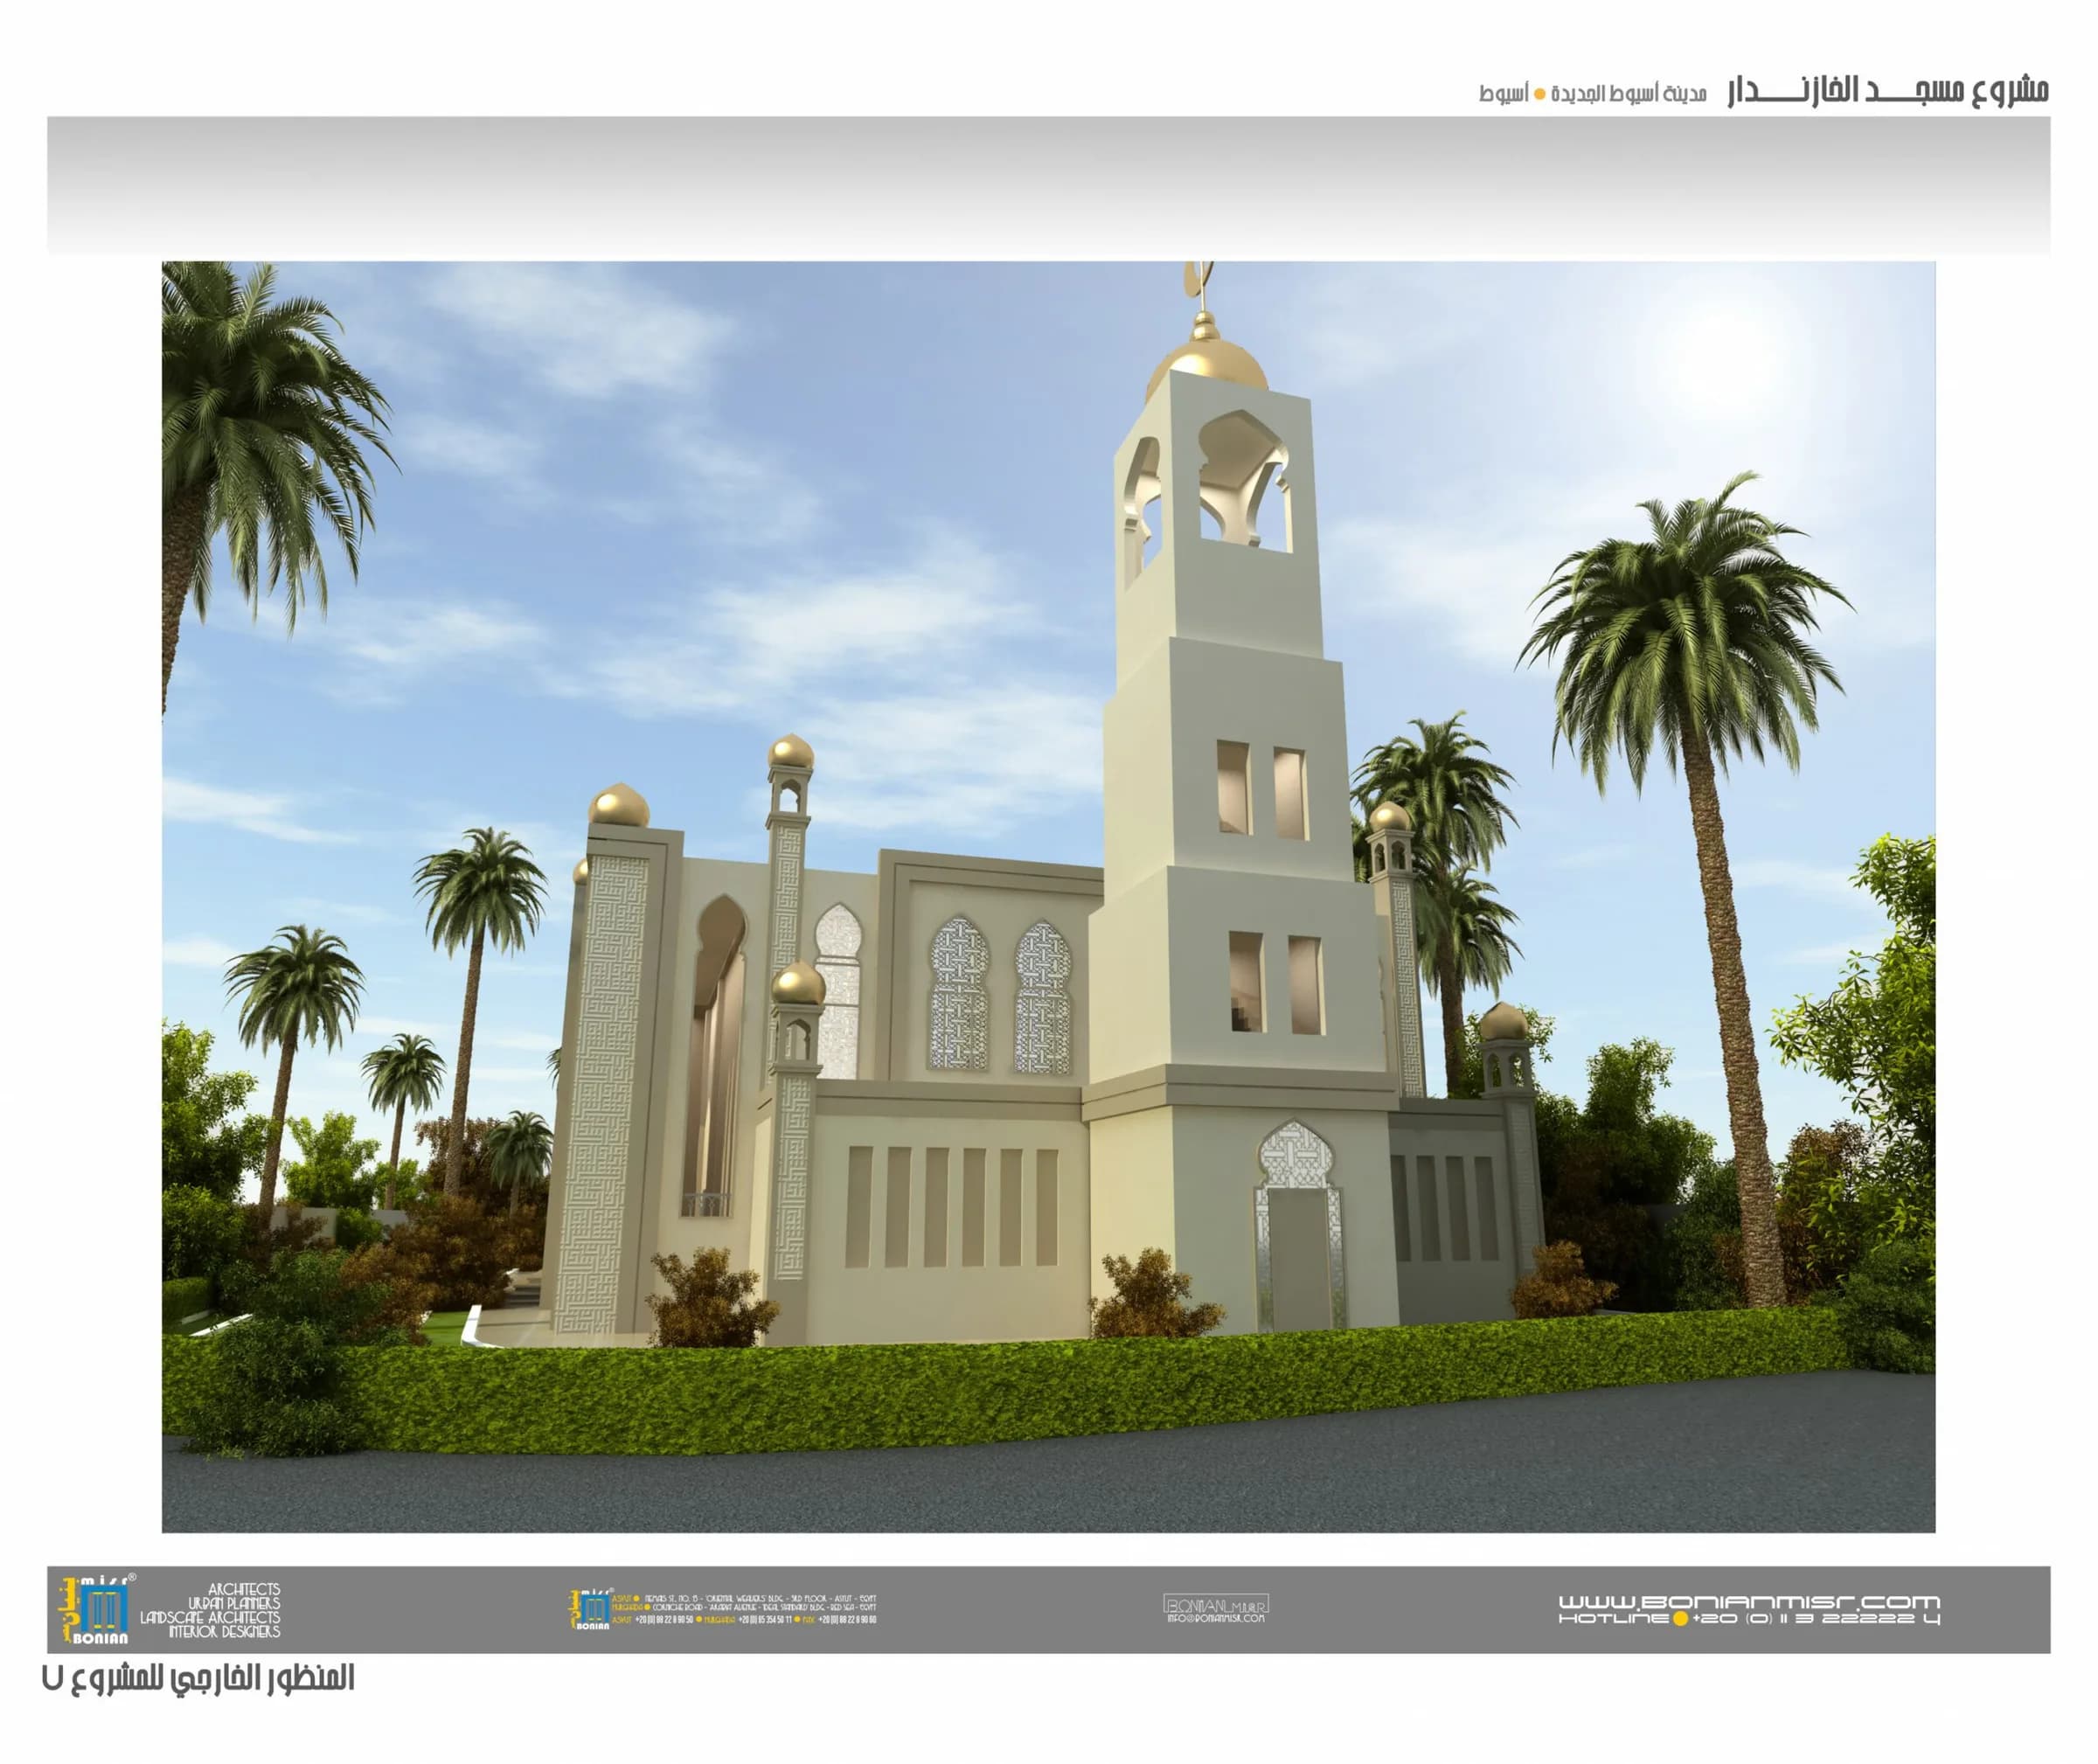
Task: Select the 'URBAN PLANNERS' text in the footer
Action: click(234, 1603)
